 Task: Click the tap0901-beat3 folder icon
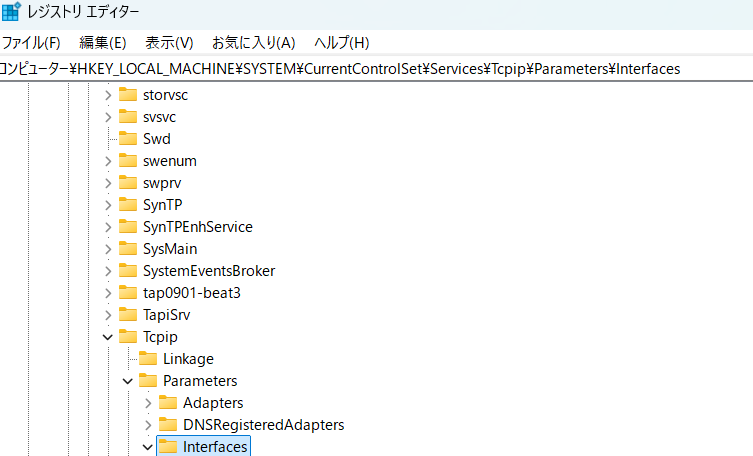click(128, 292)
